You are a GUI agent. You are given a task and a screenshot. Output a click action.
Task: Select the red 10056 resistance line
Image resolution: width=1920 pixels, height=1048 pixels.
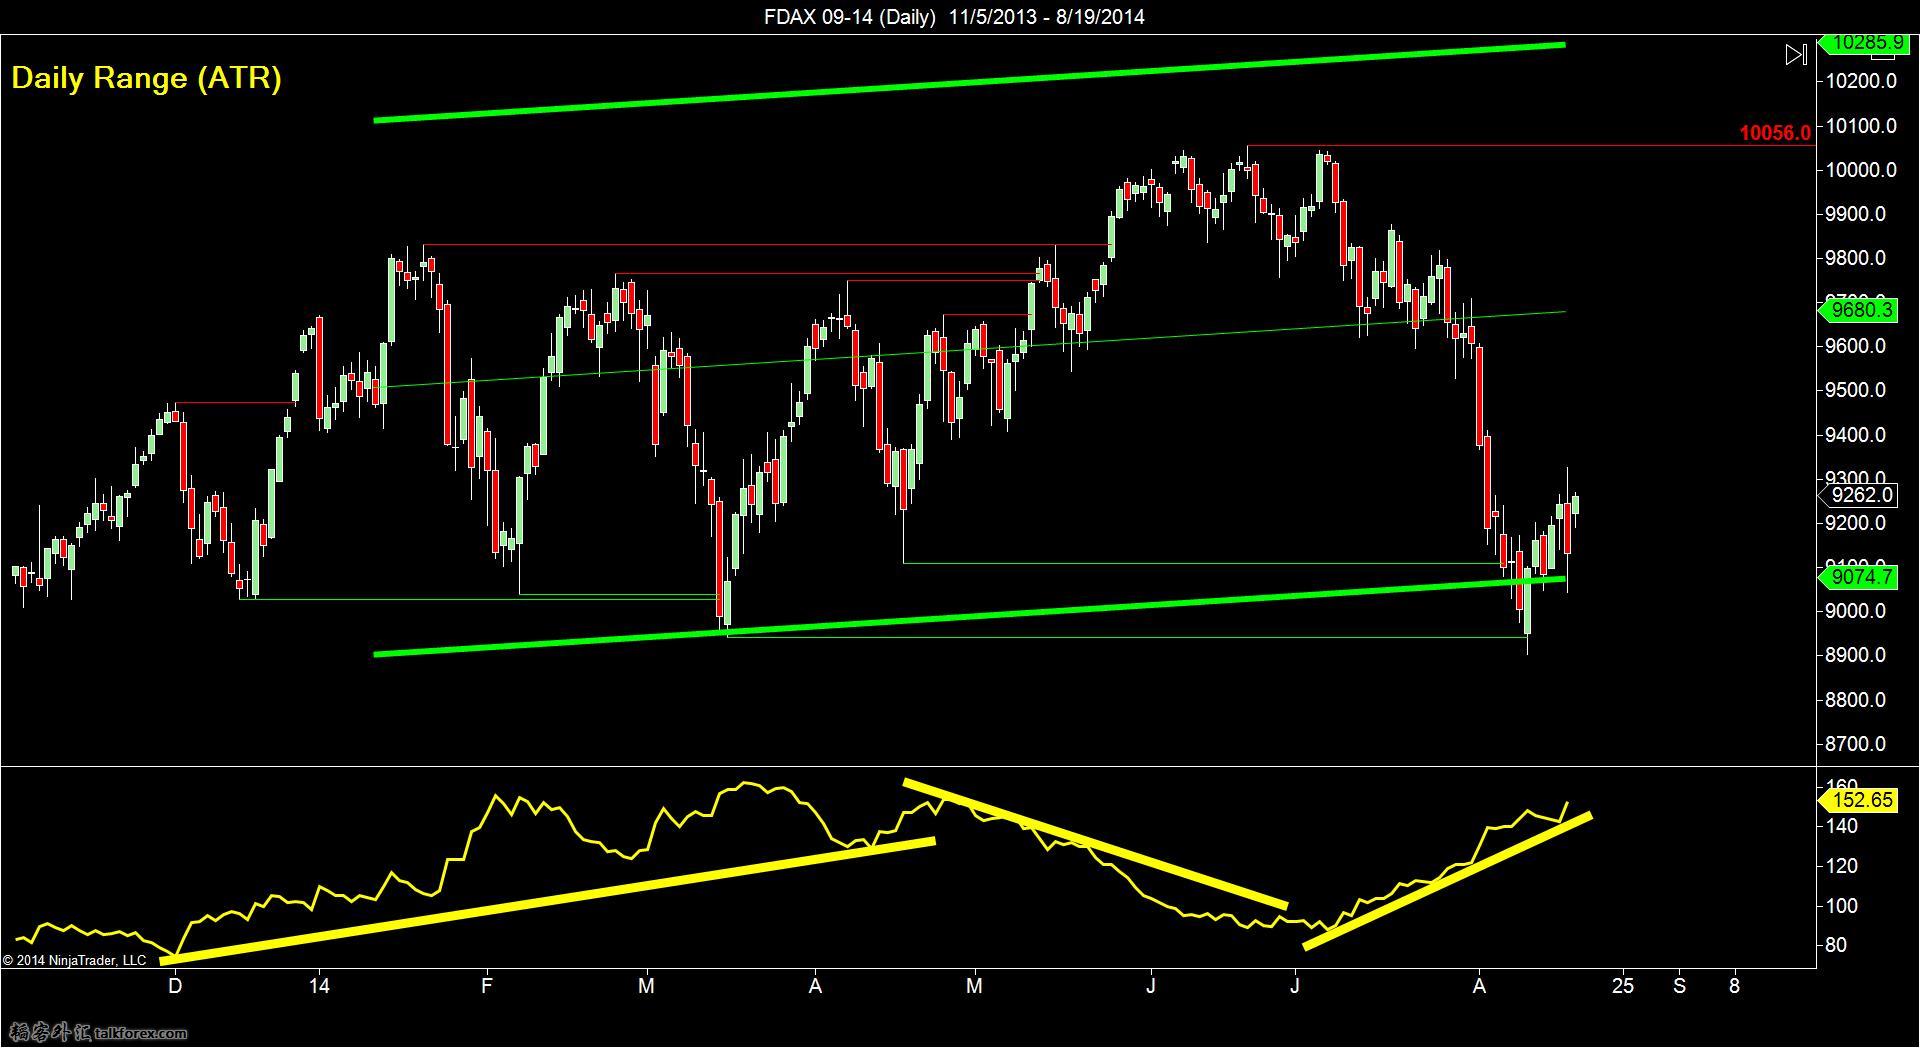tap(1530, 146)
